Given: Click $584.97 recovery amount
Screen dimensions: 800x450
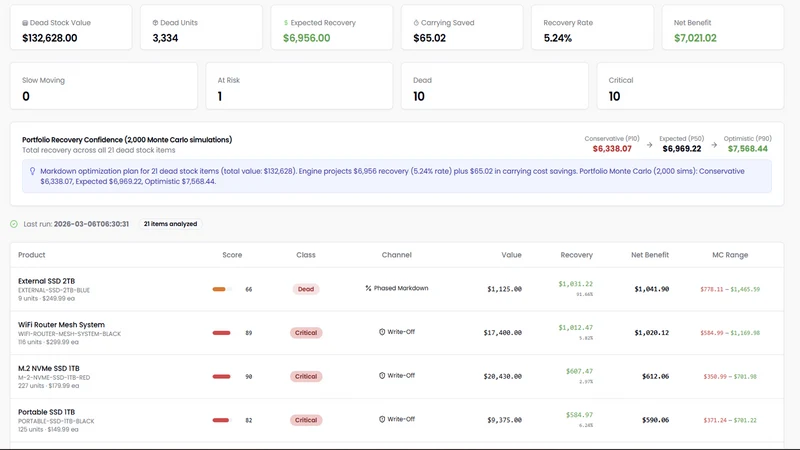Looking at the screenshot, I should pos(579,415).
